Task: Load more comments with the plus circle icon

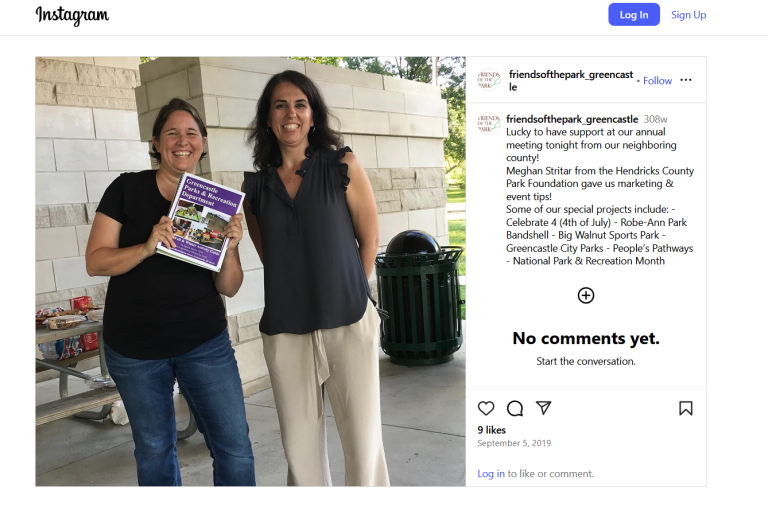Action: pos(586,295)
